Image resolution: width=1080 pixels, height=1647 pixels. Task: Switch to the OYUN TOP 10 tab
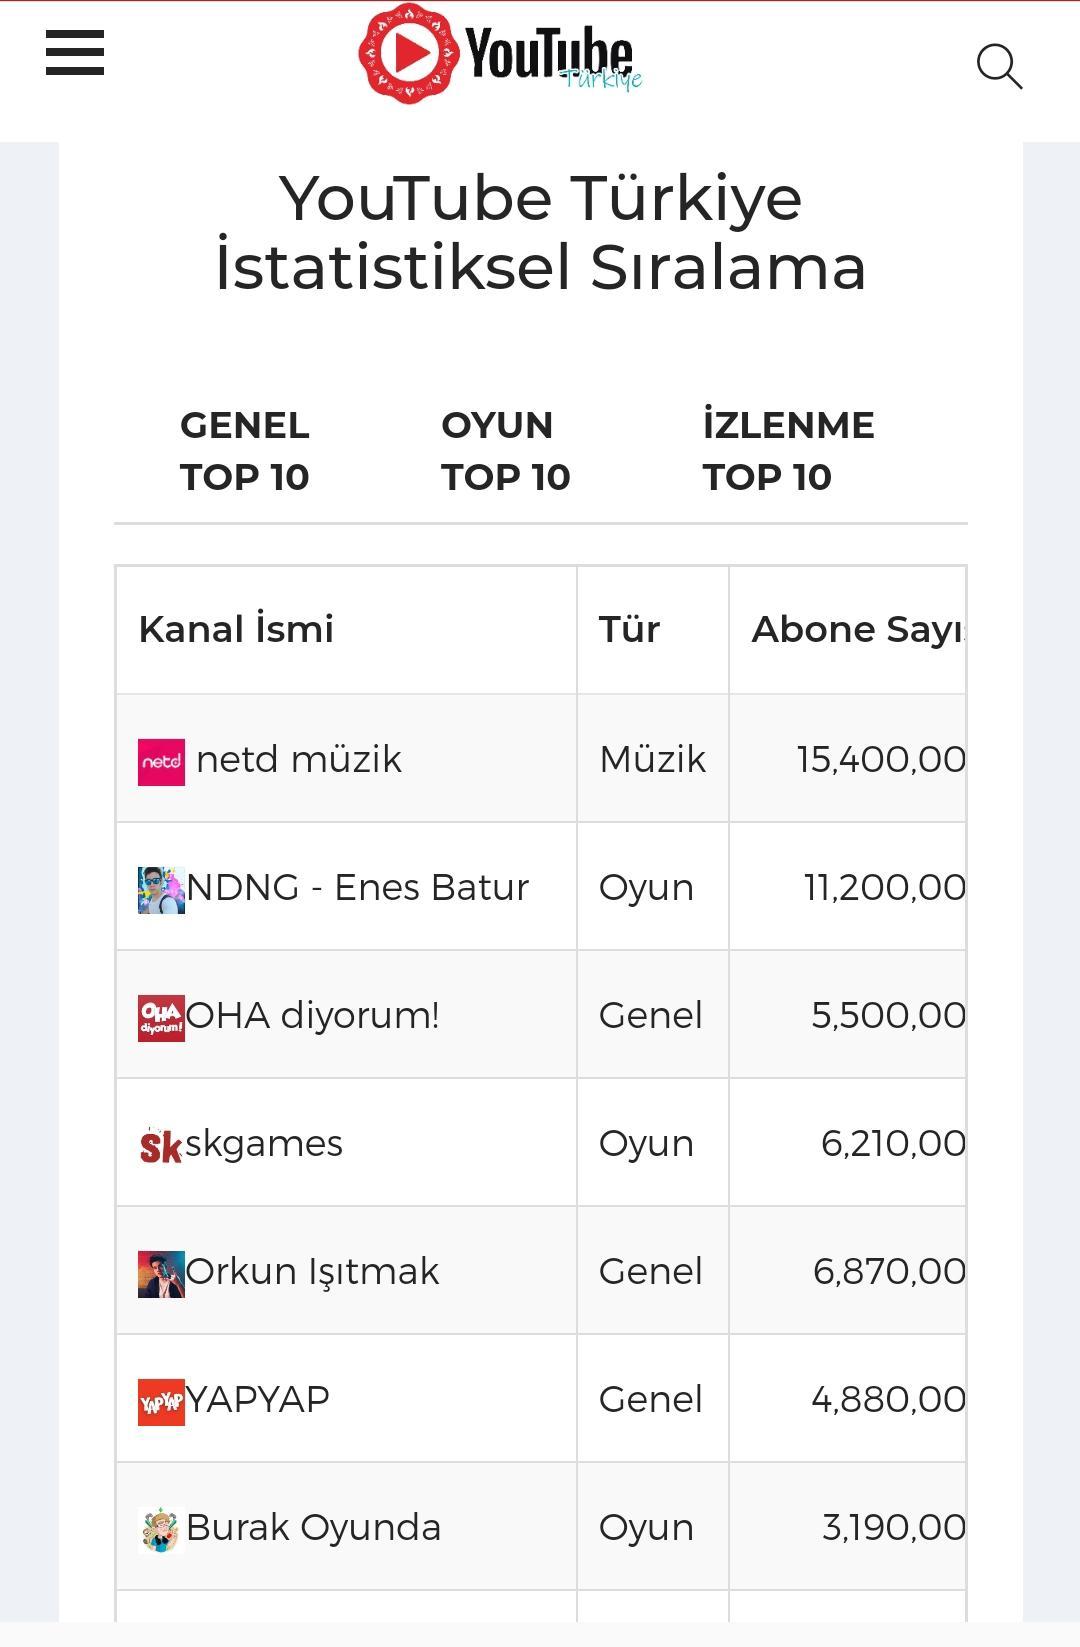506,451
